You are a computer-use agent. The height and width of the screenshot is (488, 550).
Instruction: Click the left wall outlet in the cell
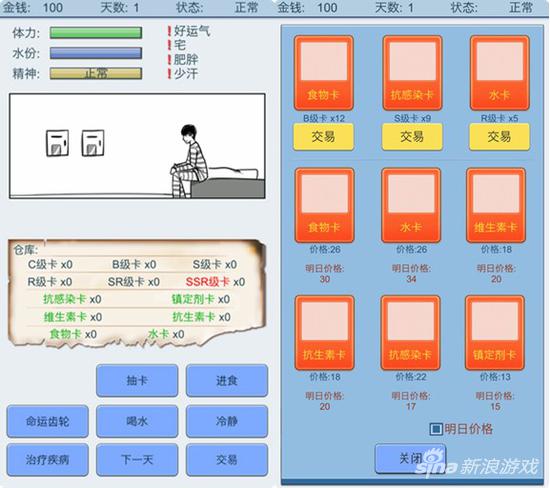[57, 143]
